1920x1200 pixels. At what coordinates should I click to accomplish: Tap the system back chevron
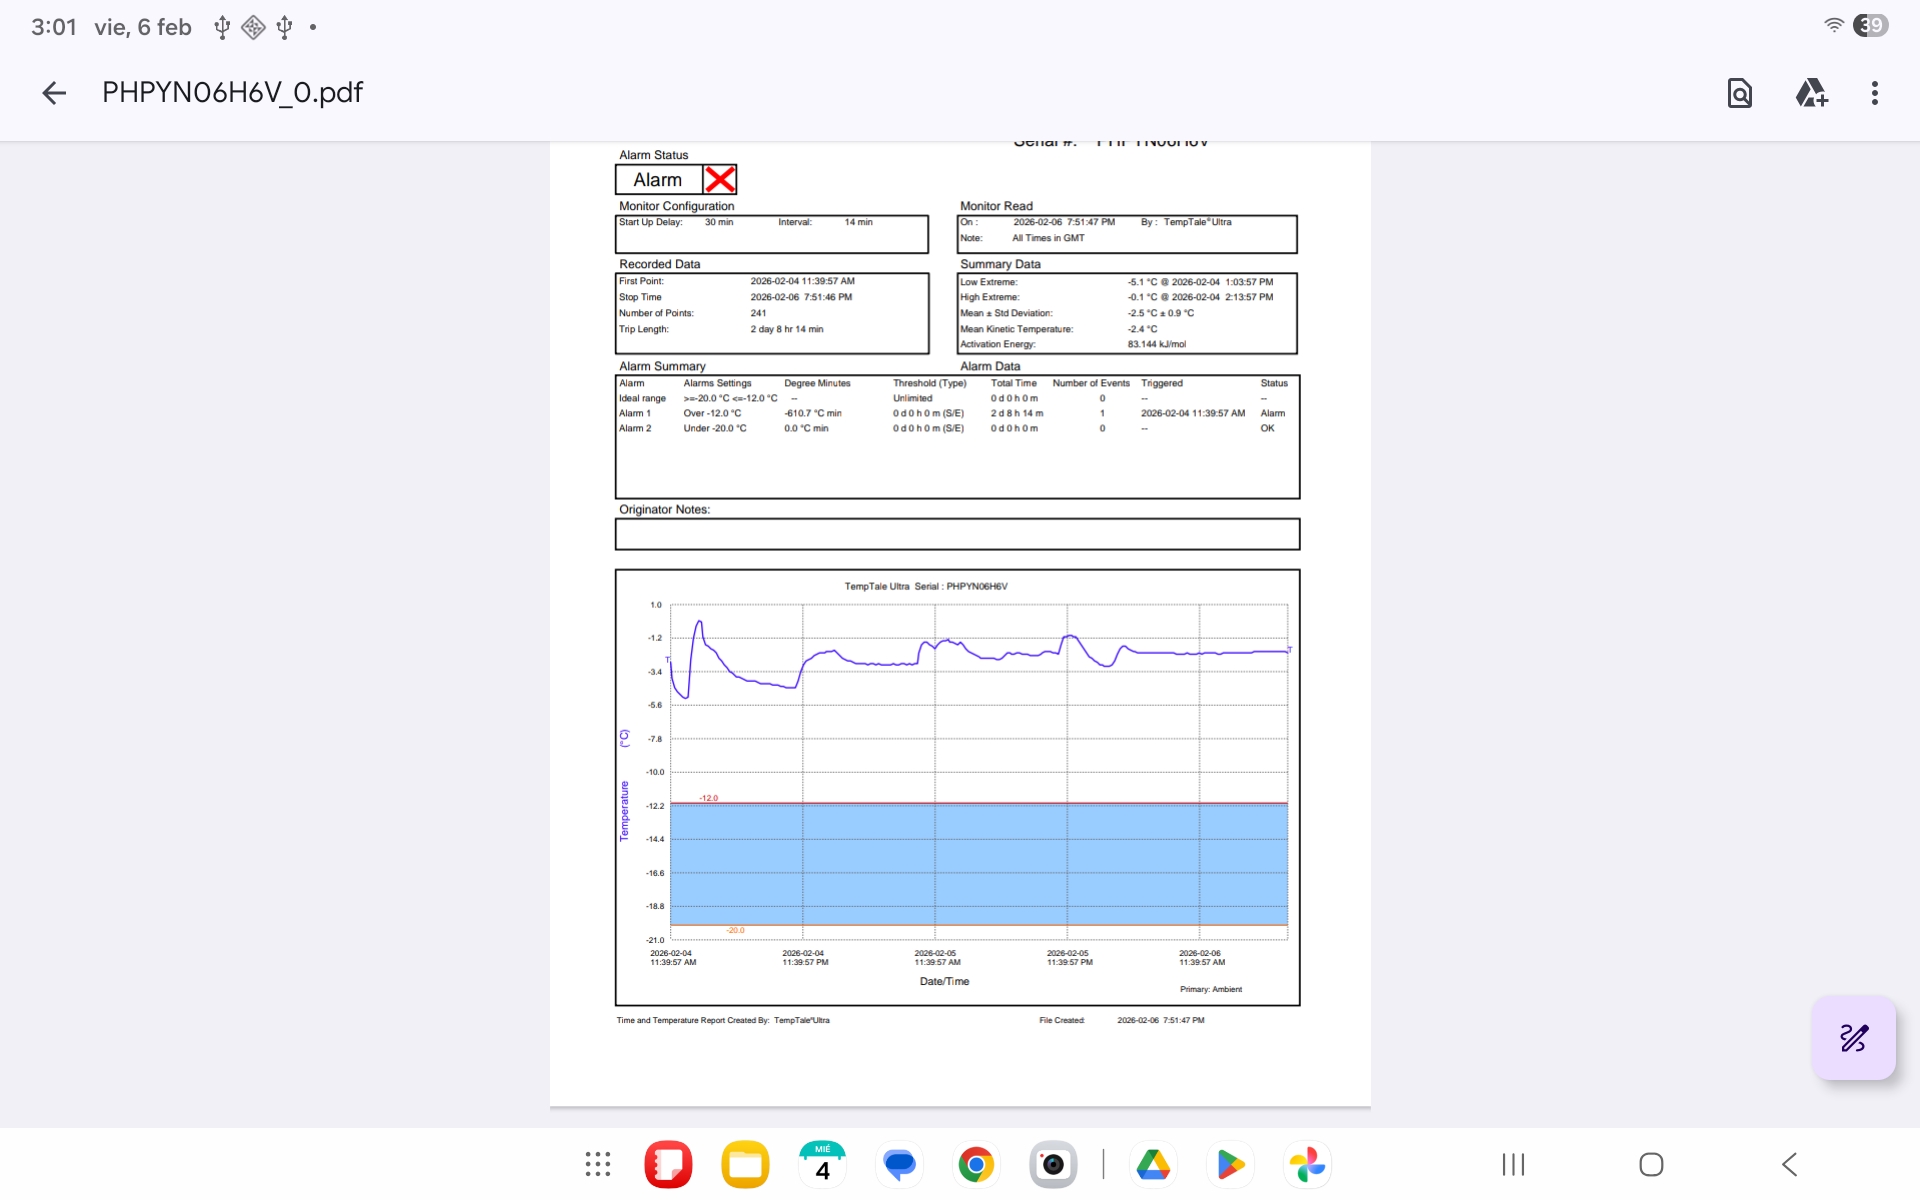point(1789,1164)
